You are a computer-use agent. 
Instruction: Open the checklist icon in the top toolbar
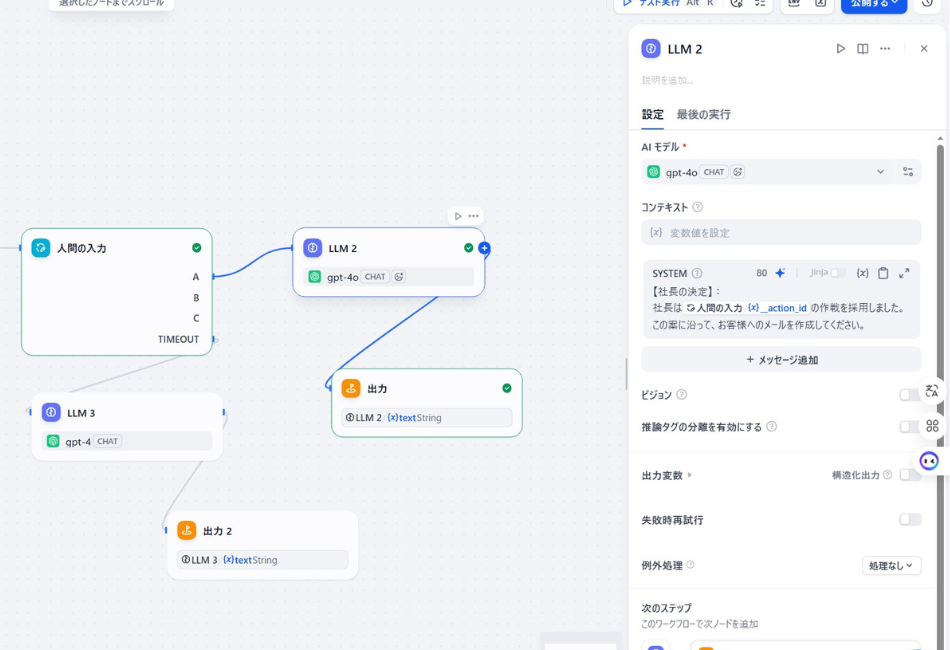(760, 5)
